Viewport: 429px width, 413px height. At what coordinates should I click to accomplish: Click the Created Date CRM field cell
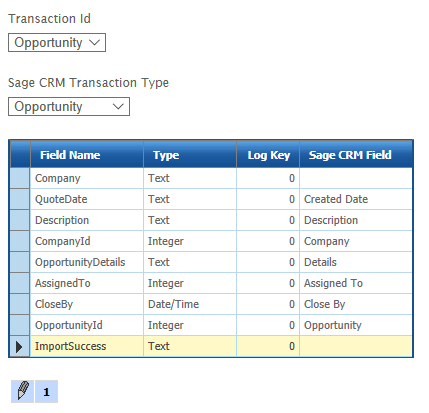356,199
